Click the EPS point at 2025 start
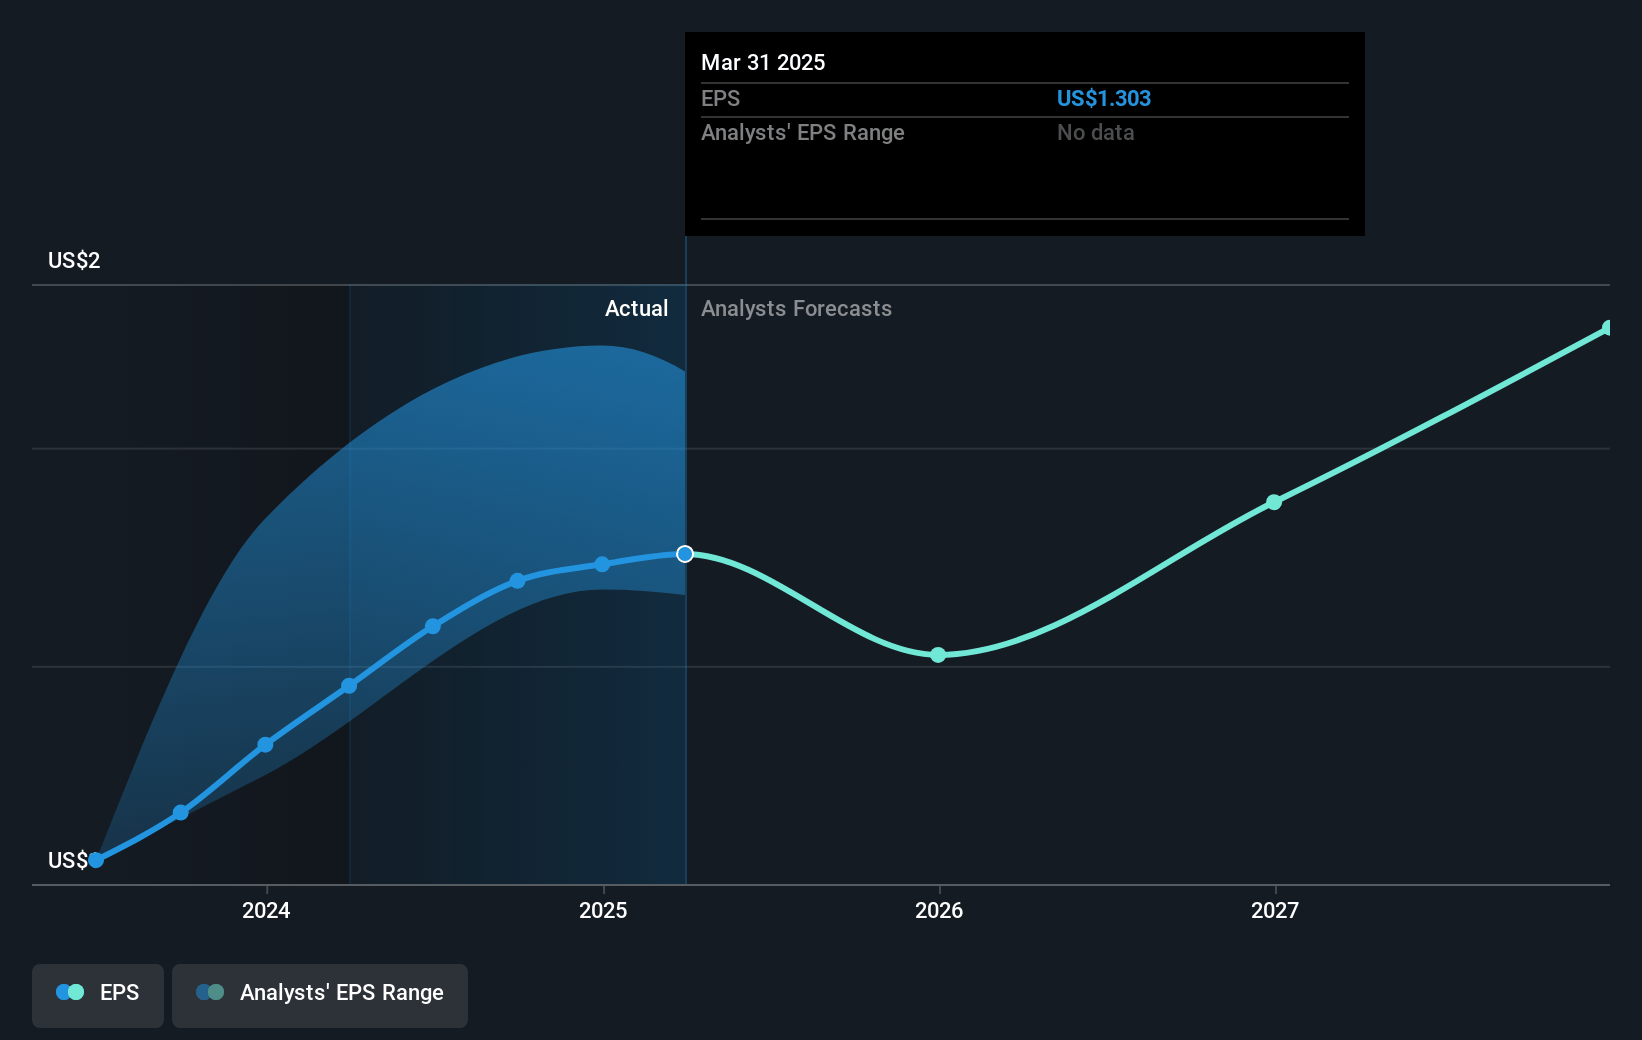This screenshot has width=1642, height=1040. pyautogui.click(x=602, y=564)
